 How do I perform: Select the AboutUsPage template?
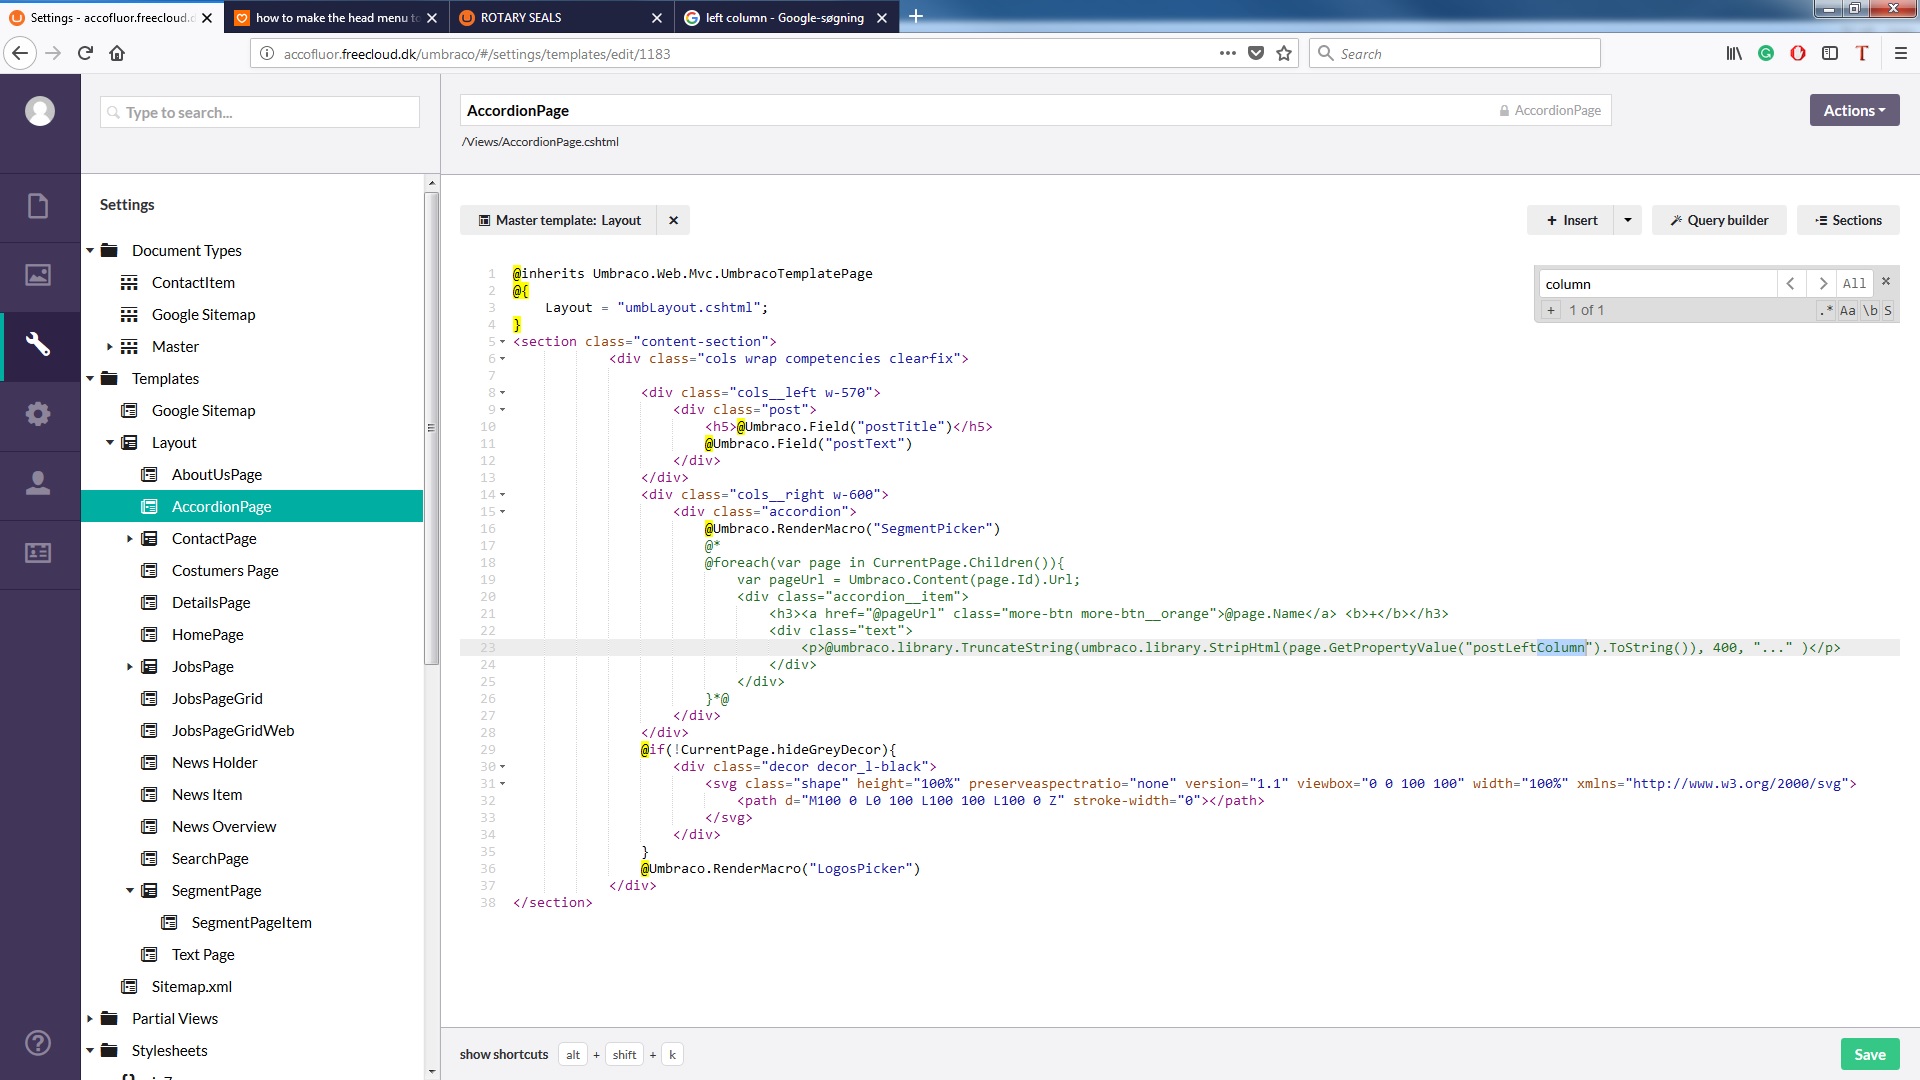point(217,475)
